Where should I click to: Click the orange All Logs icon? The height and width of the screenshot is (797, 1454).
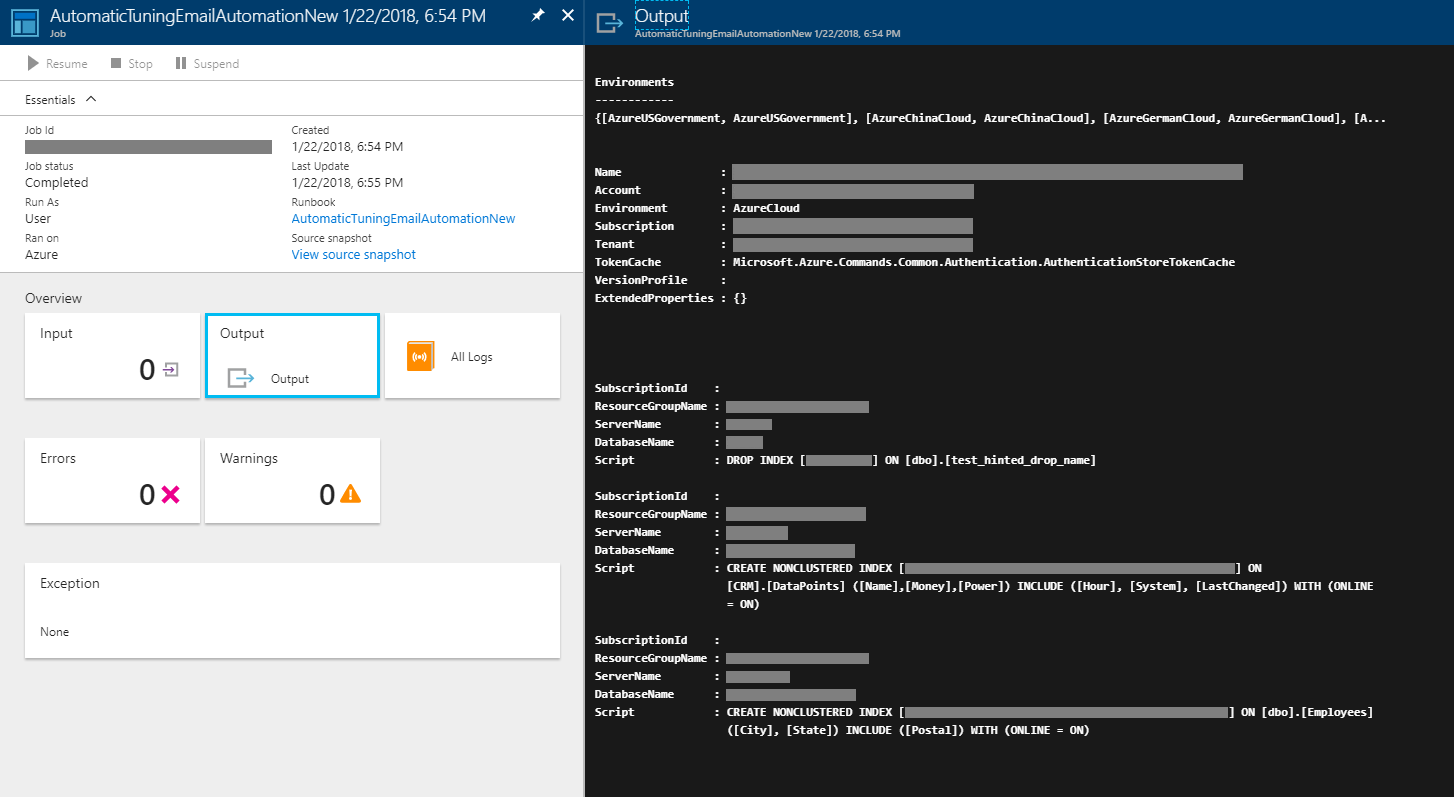click(x=420, y=356)
